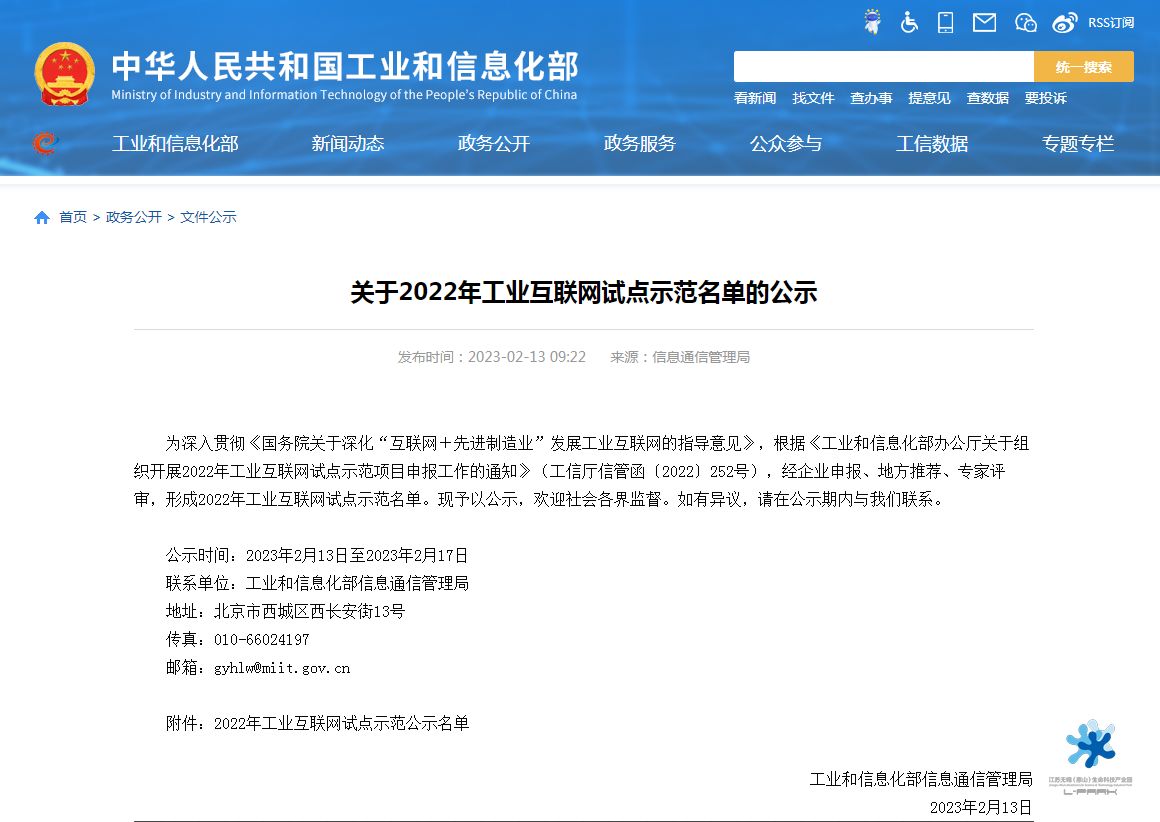This screenshot has width=1160, height=822.
Task: Click the 找文件 quick link
Action: [x=813, y=98]
